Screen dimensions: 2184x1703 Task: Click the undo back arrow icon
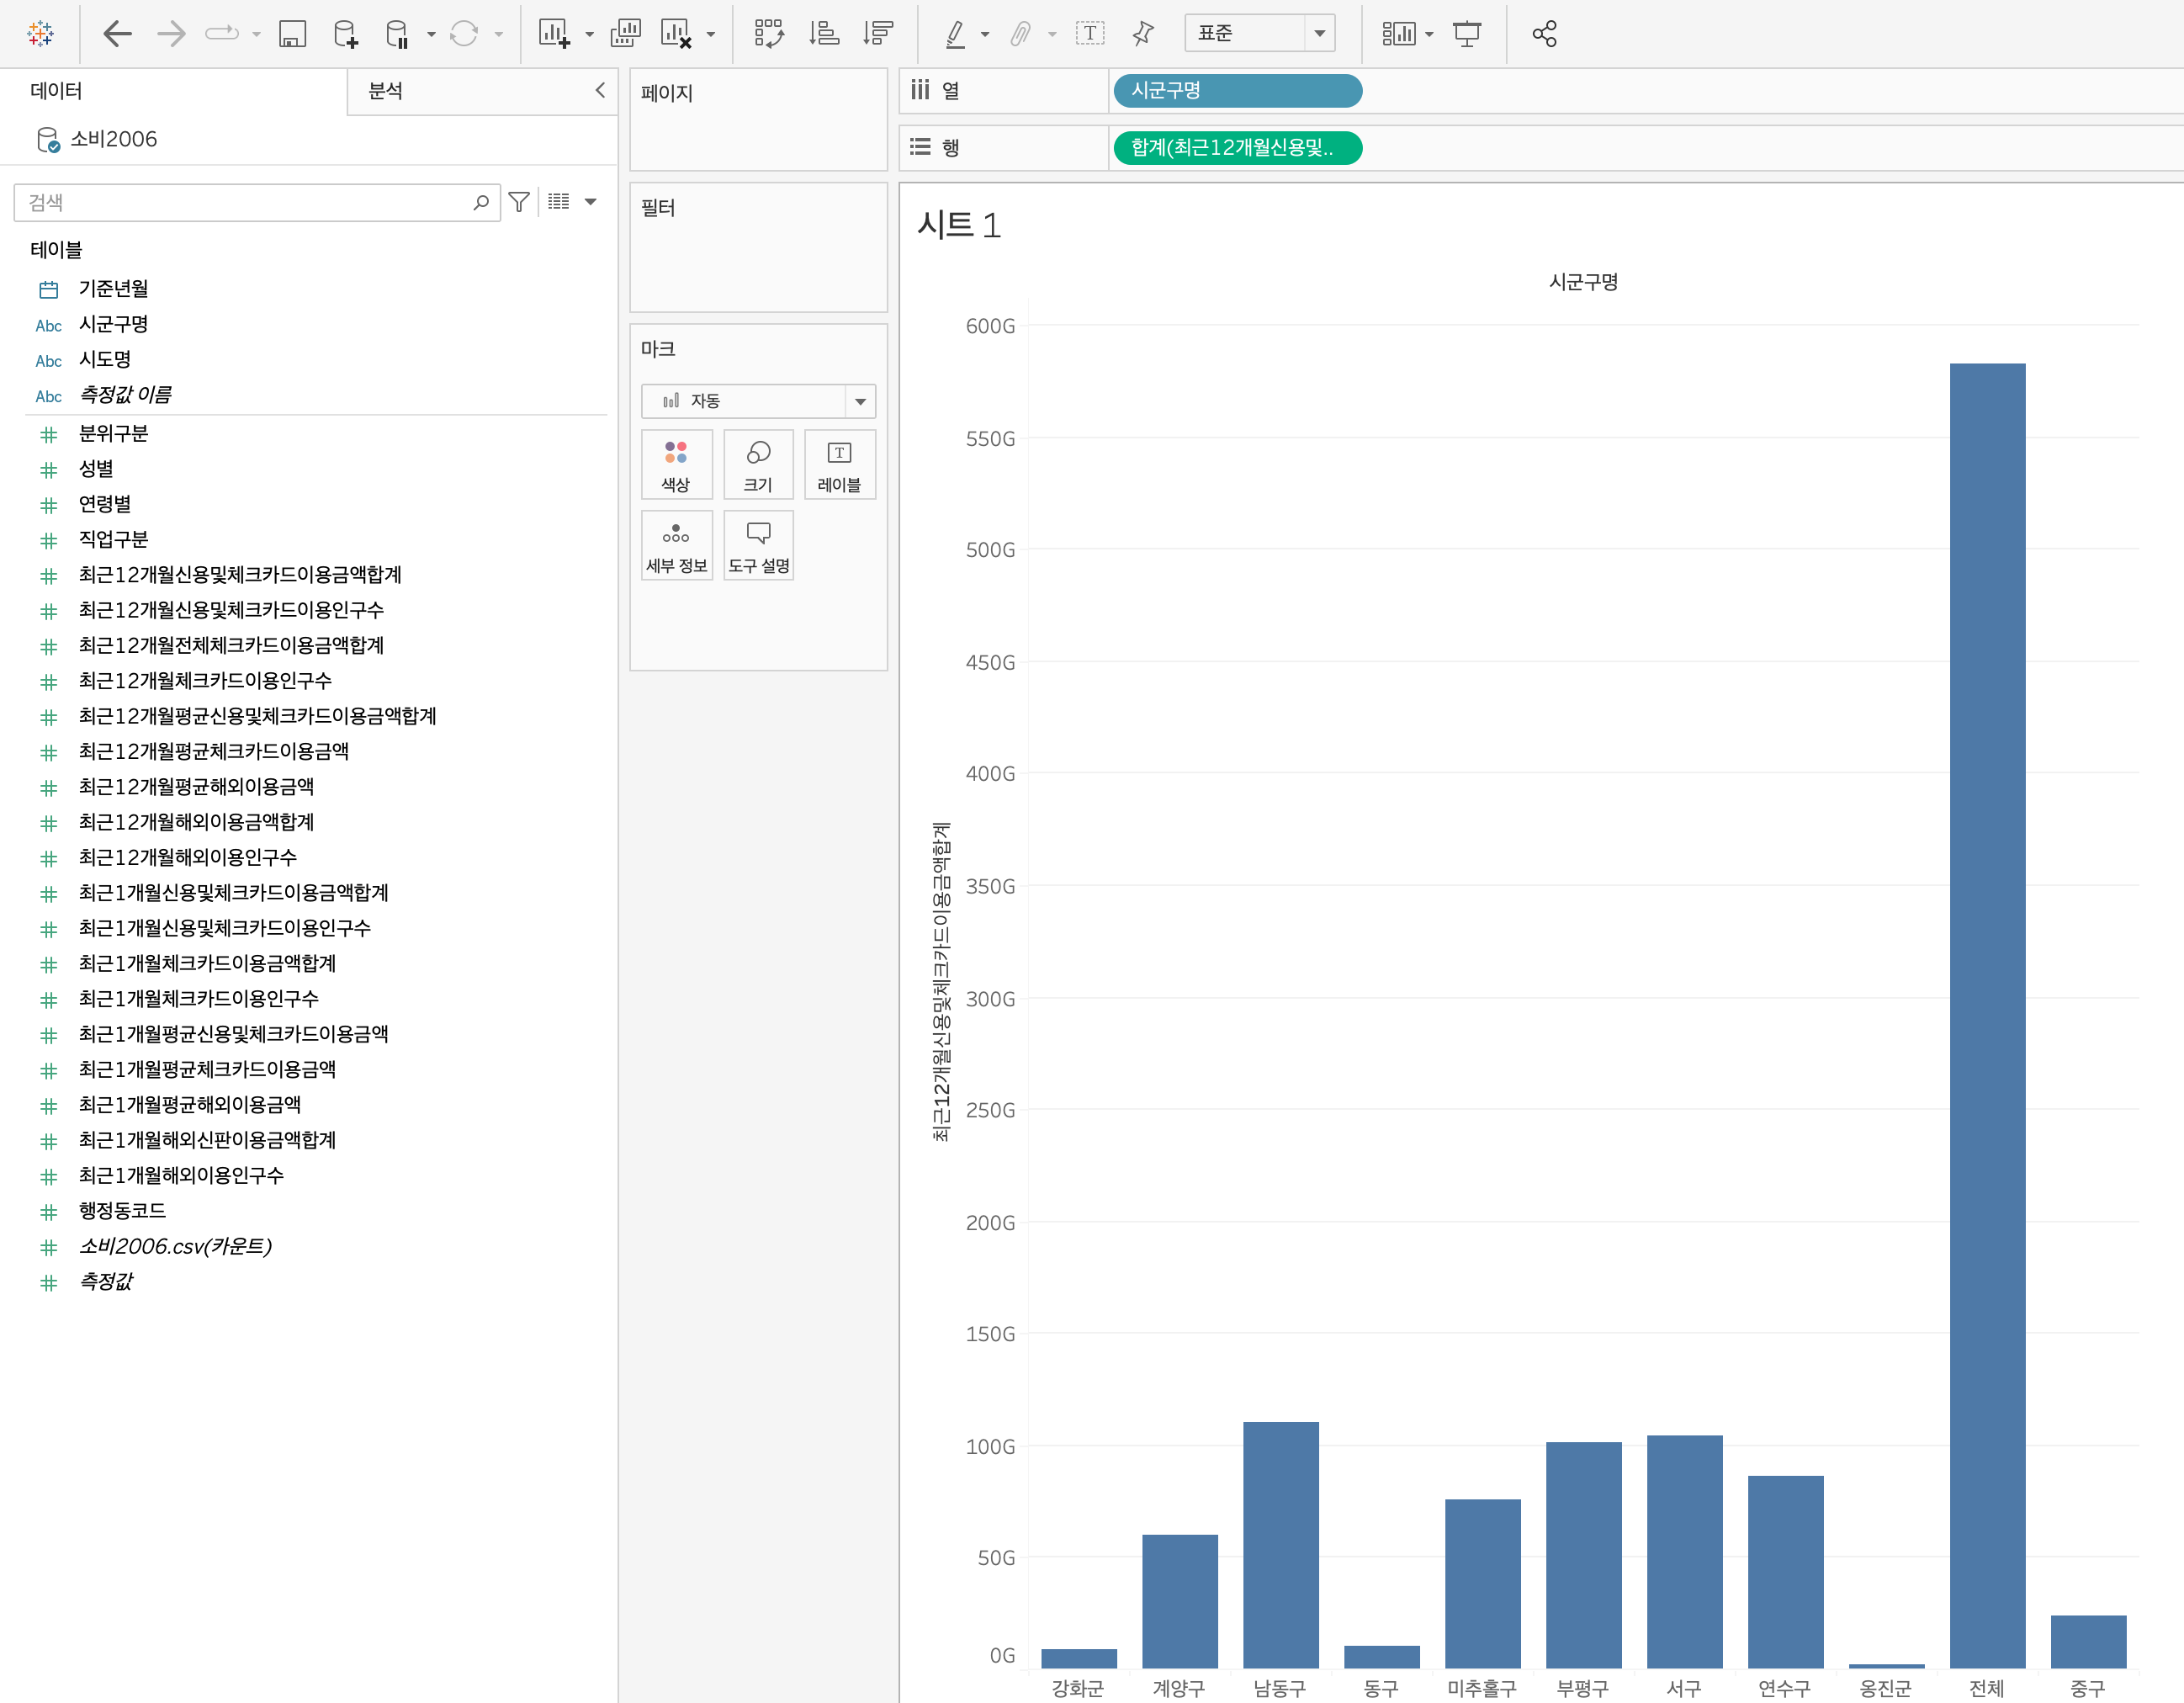pos(118,34)
